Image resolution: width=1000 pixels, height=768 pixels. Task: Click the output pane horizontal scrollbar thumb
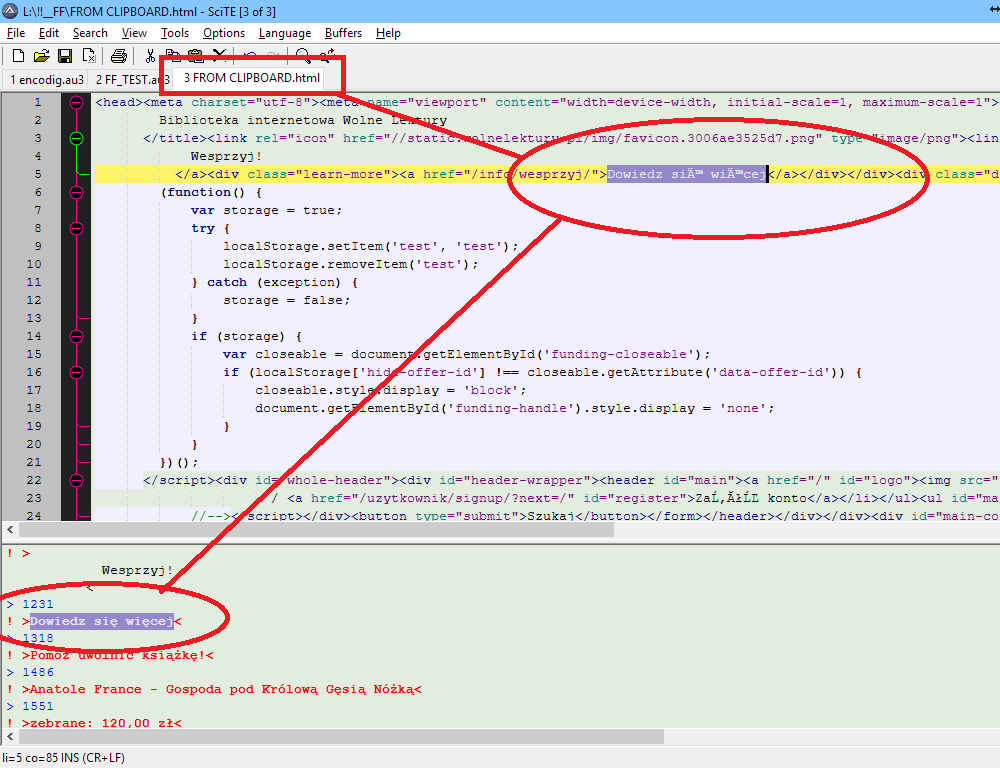point(341,737)
